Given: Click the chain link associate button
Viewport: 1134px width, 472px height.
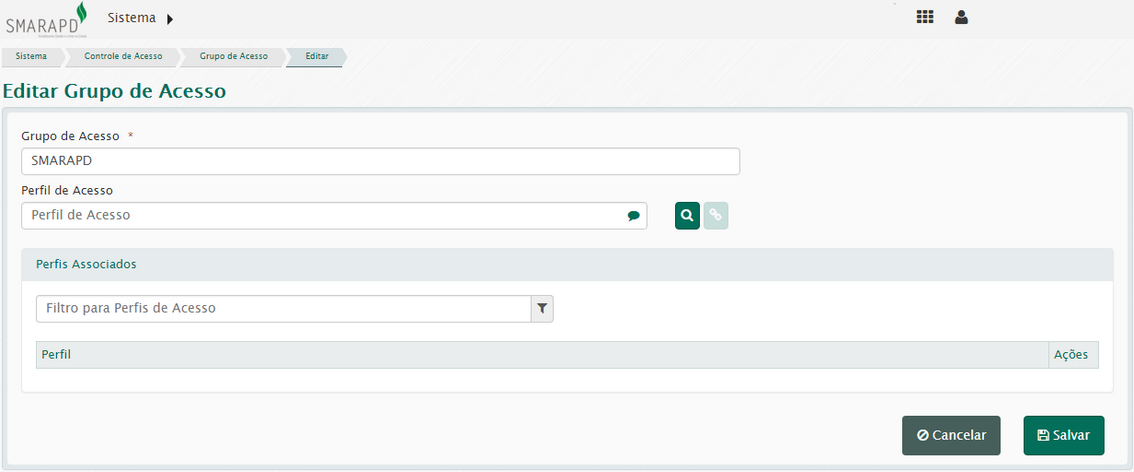Looking at the screenshot, I should [x=715, y=216].
